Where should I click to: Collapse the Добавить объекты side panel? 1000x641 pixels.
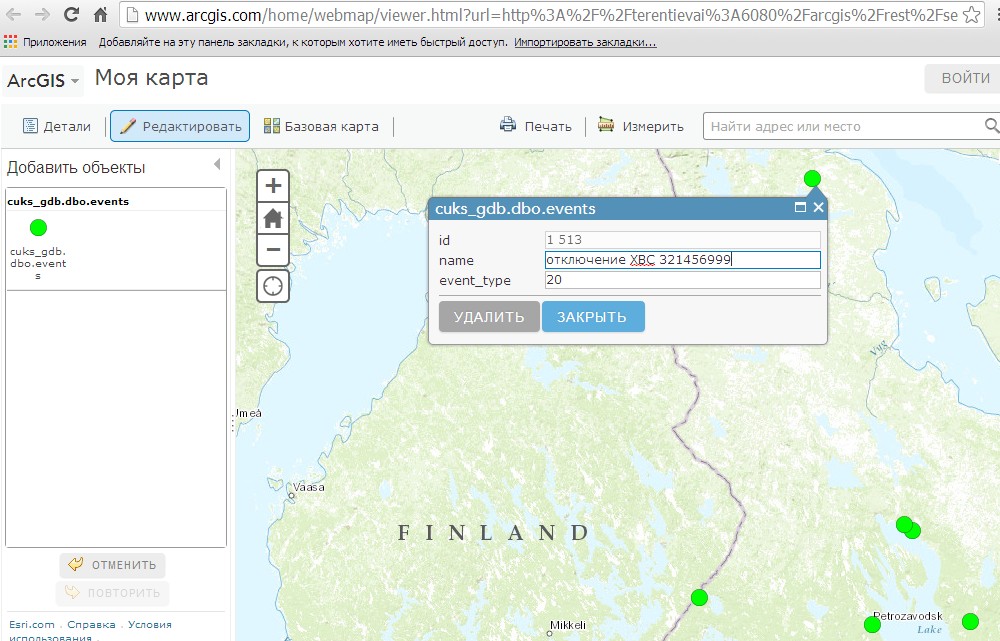coord(217,165)
